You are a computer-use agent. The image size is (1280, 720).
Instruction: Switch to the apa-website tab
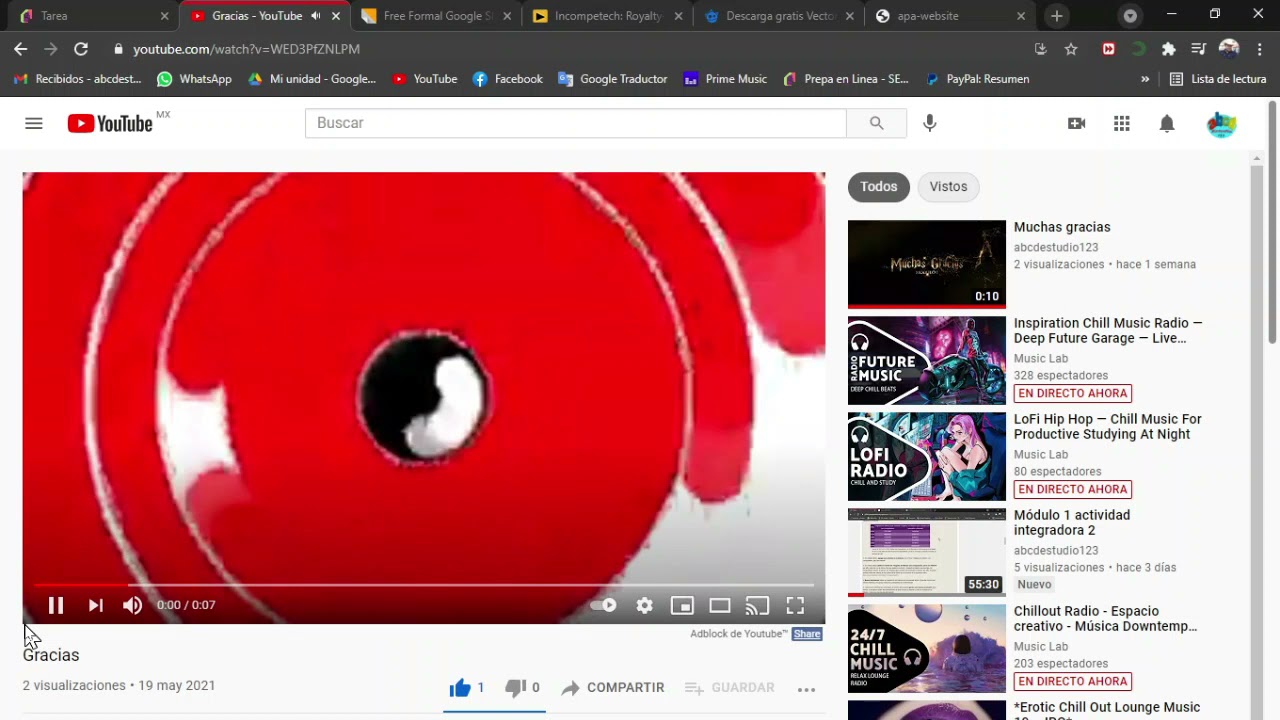[952, 16]
